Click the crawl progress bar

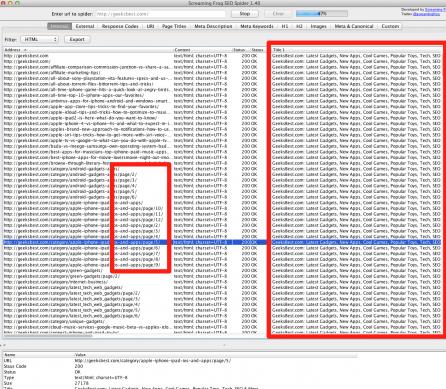322,14
